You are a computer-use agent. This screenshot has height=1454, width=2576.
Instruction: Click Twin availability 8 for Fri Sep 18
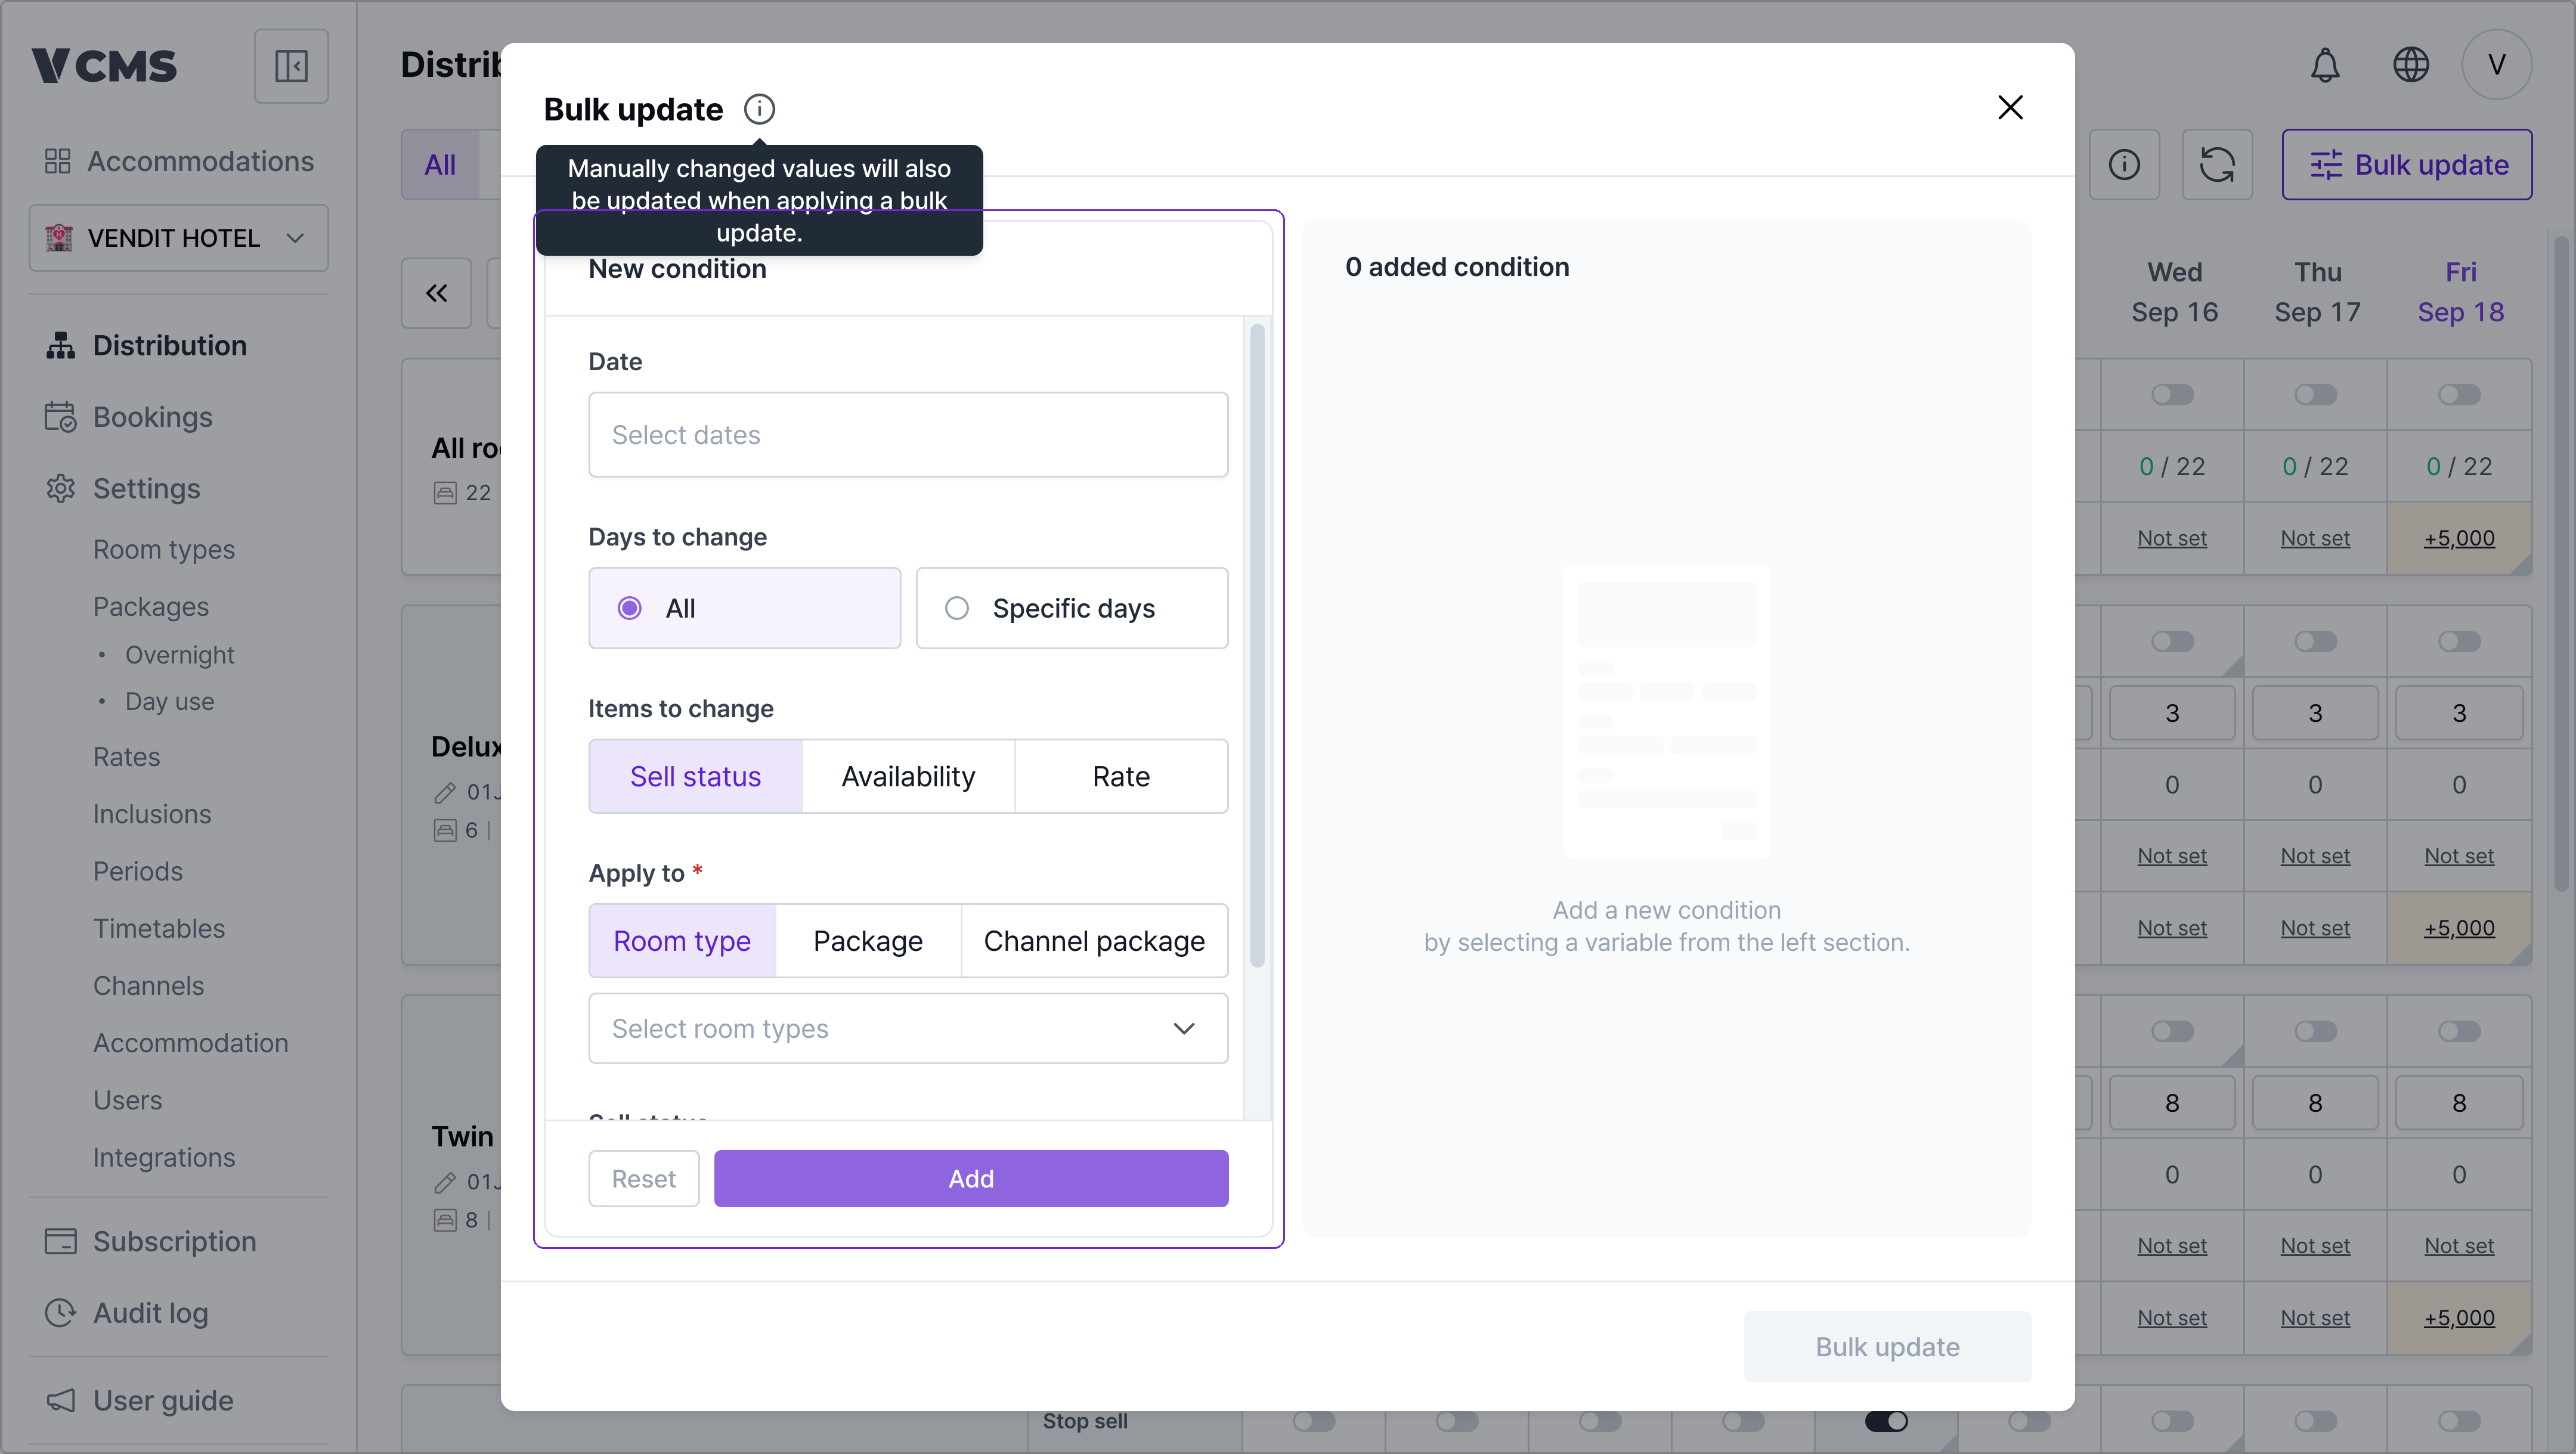pyautogui.click(x=2459, y=1103)
